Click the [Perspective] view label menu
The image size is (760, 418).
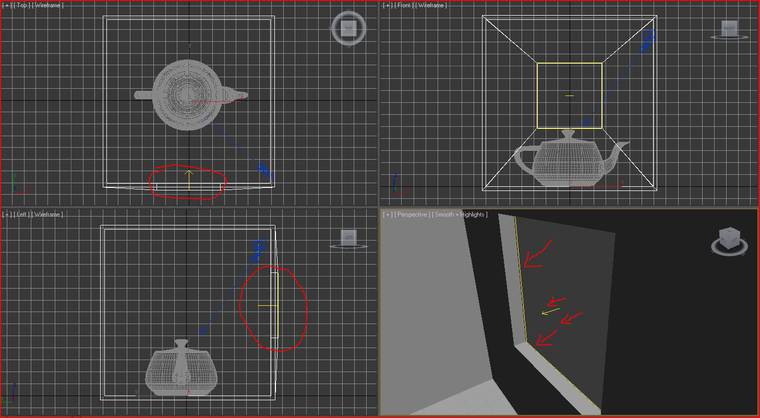coord(411,214)
